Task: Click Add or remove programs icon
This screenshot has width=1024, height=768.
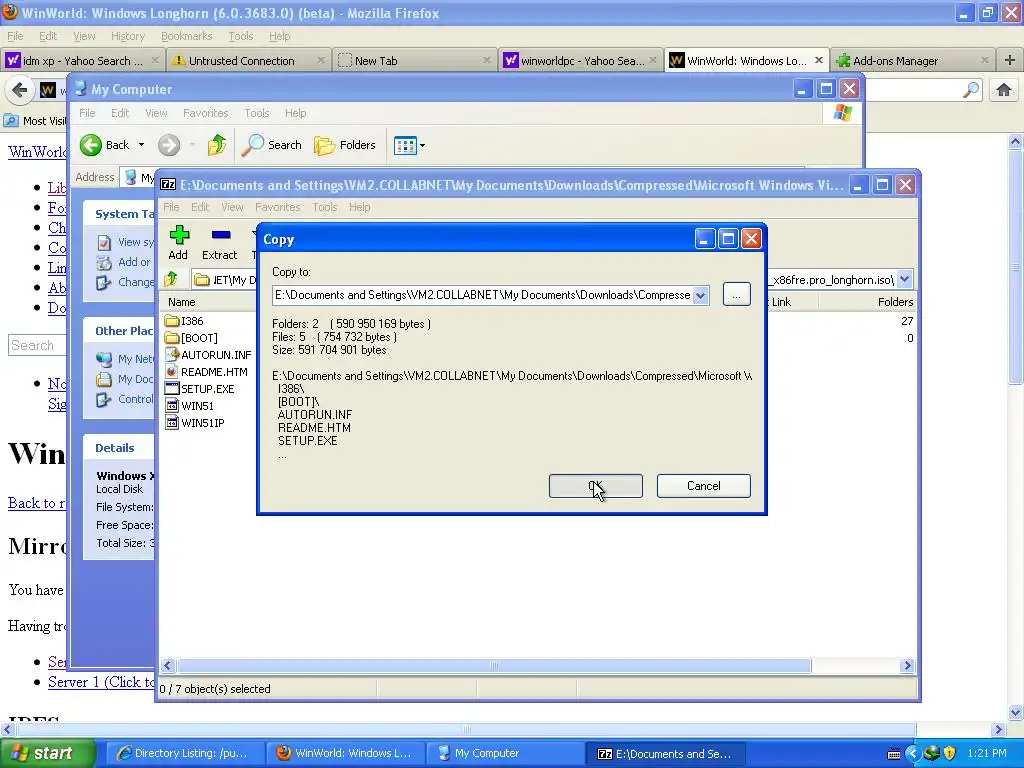Action: tap(104, 263)
